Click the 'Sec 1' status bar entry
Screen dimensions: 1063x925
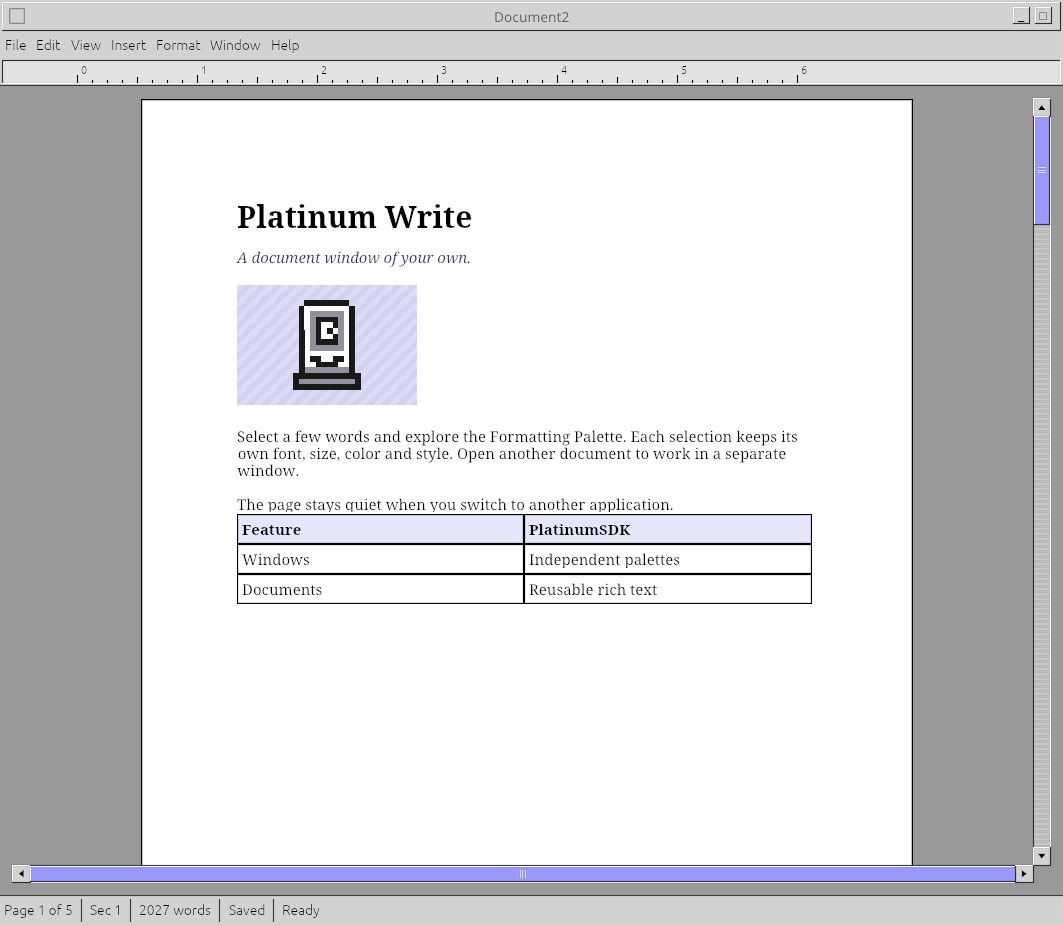click(105, 910)
